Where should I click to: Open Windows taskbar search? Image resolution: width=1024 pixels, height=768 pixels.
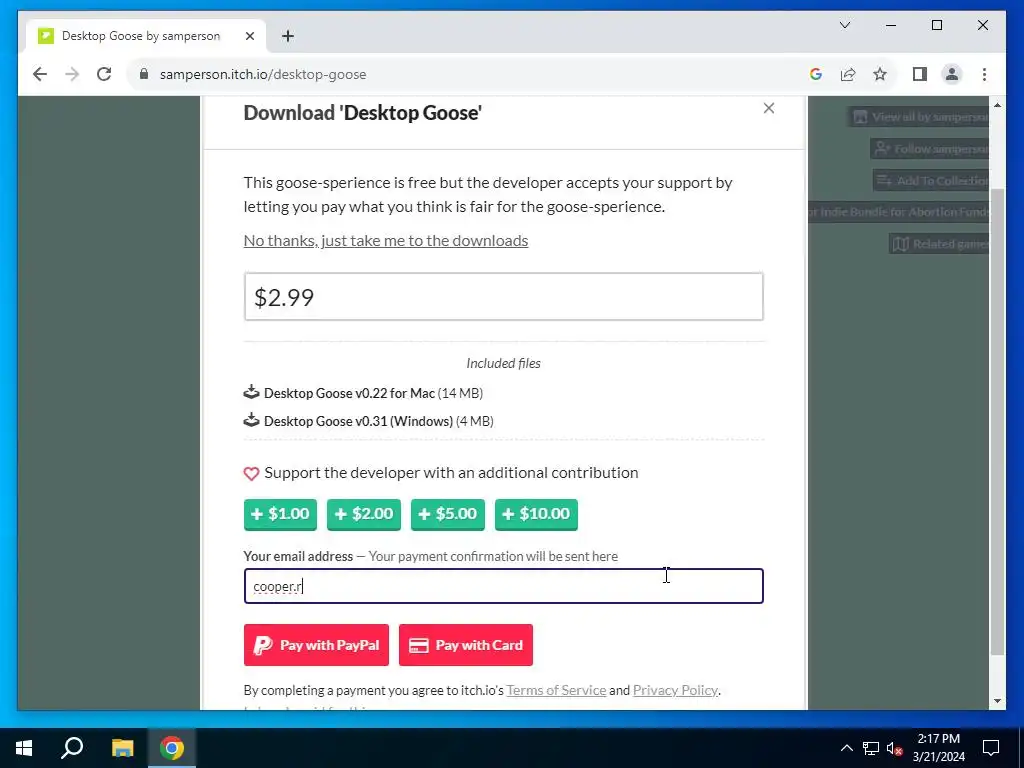72,748
